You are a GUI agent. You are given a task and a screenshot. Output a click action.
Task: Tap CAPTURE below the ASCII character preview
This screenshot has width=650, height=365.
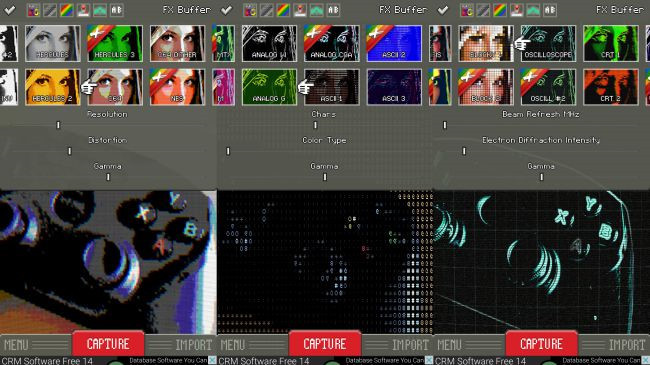325,344
